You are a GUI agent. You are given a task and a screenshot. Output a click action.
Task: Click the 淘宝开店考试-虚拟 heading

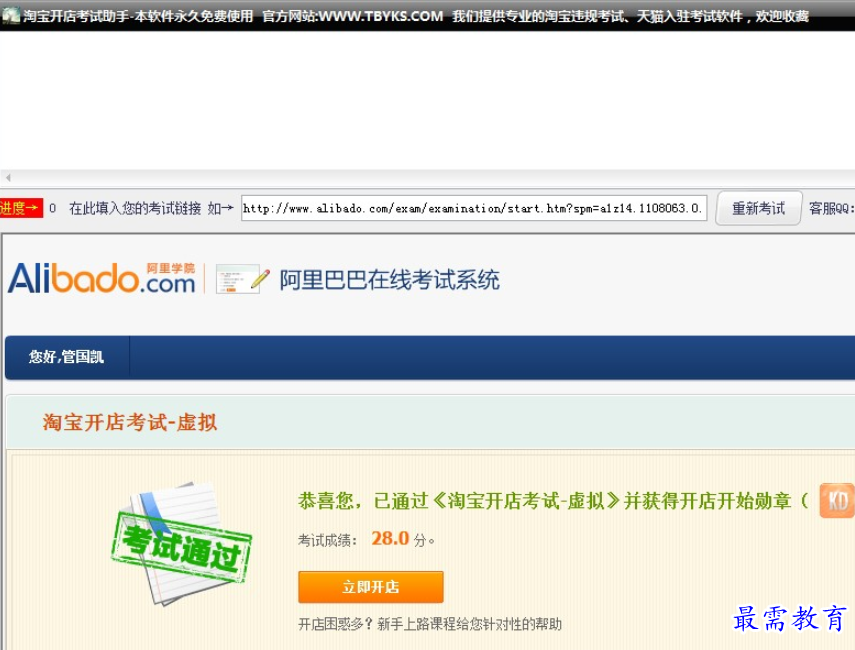(130, 422)
